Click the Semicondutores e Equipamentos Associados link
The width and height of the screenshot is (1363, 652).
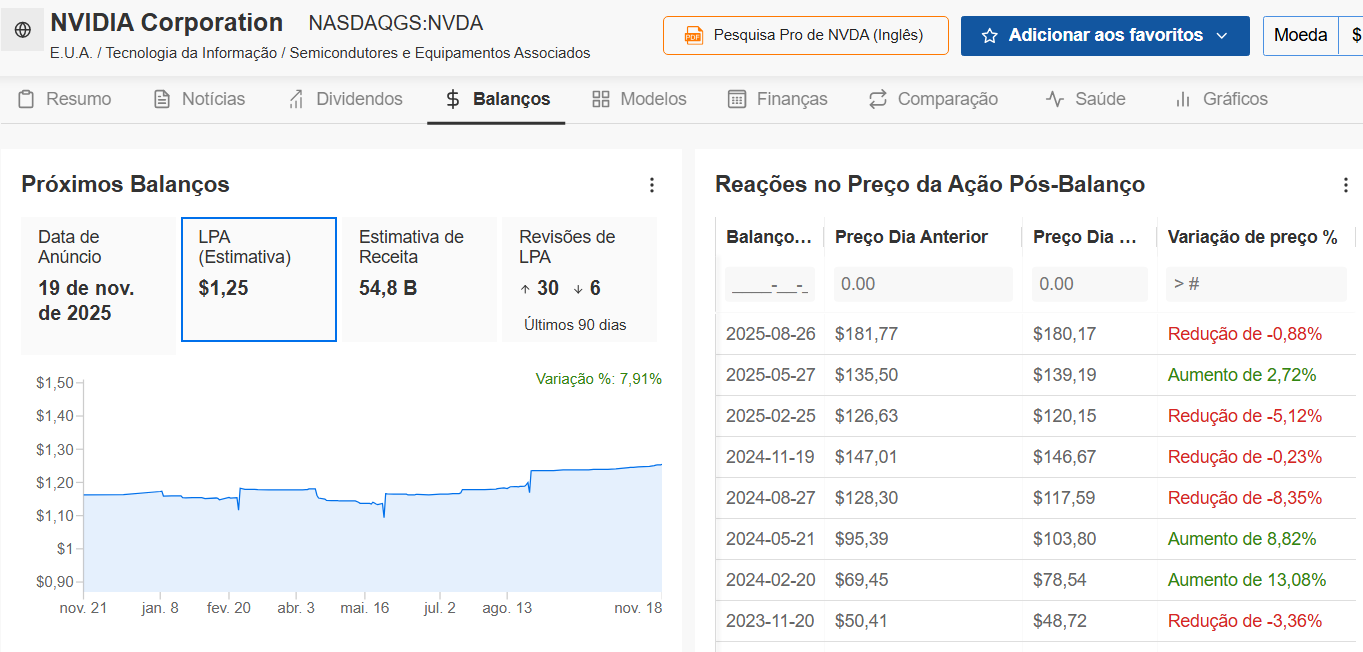pos(440,53)
